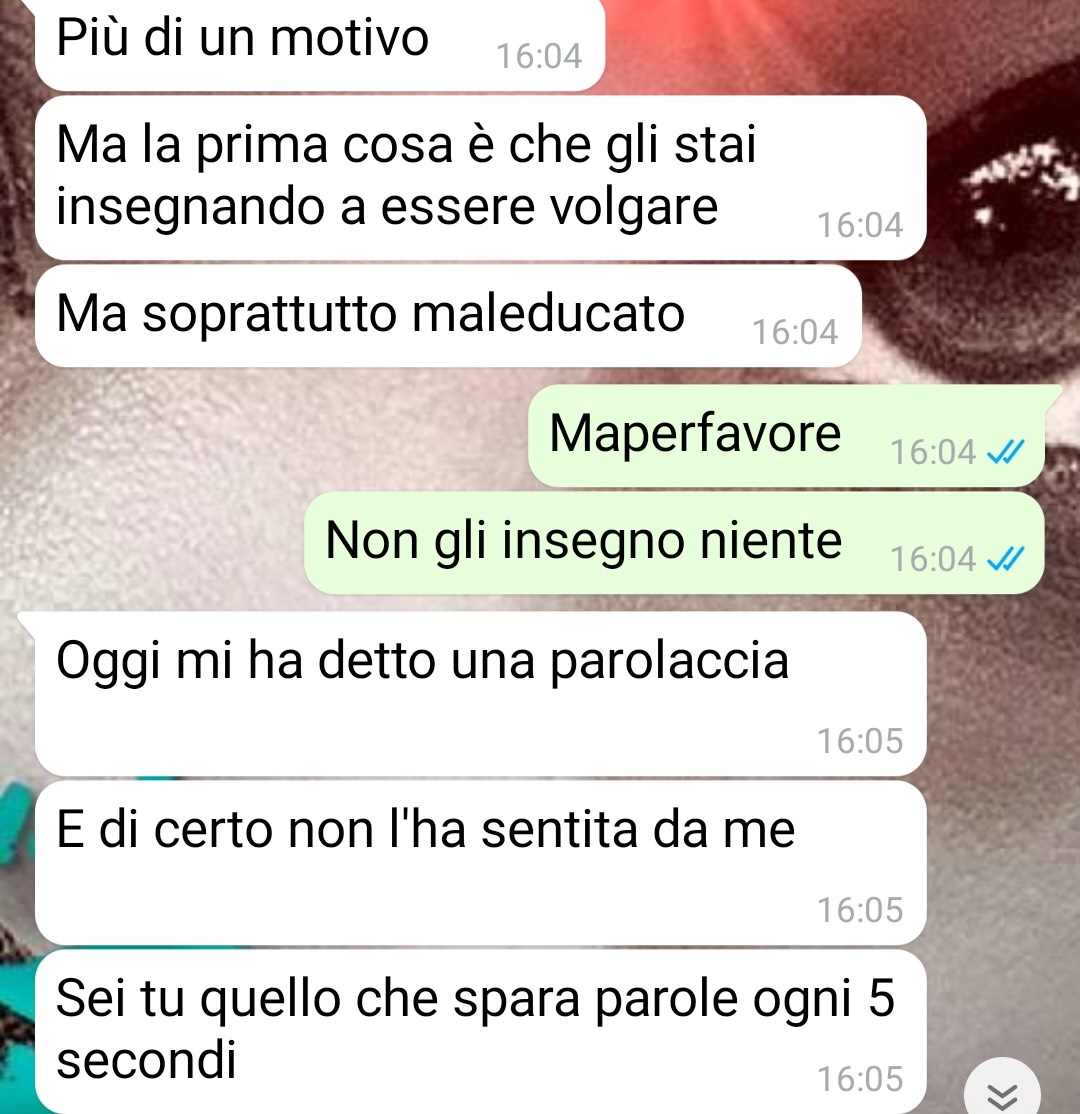Tap the 16:04 time on 'Maperfavore'
The width and height of the screenshot is (1080, 1114).
933,452
